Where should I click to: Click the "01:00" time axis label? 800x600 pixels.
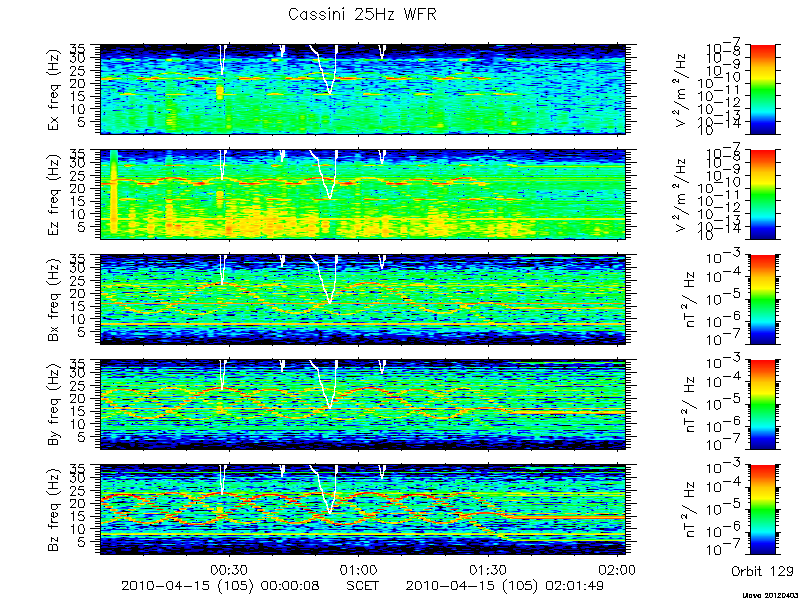pyautogui.click(x=359, y=569)
